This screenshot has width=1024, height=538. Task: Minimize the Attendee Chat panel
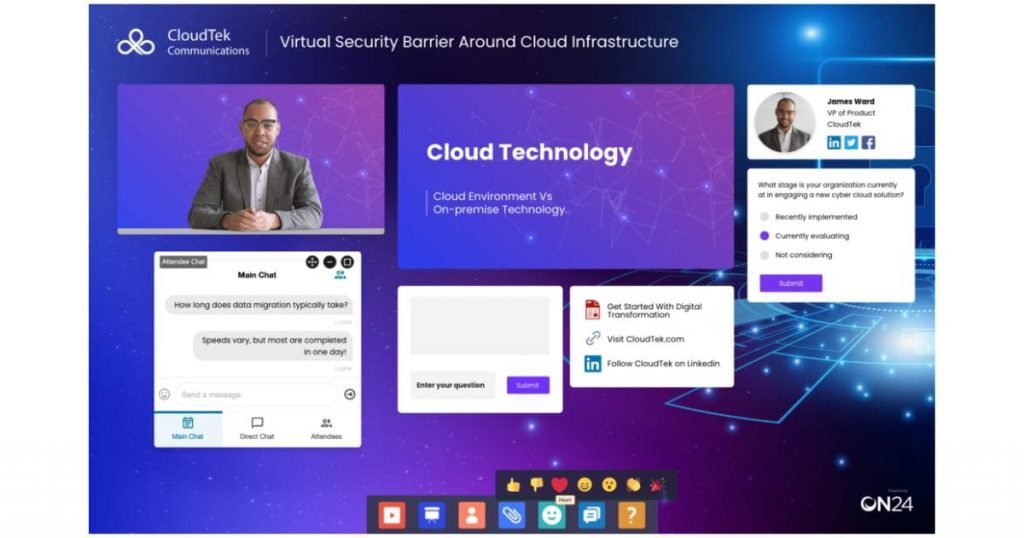(330, 262)
